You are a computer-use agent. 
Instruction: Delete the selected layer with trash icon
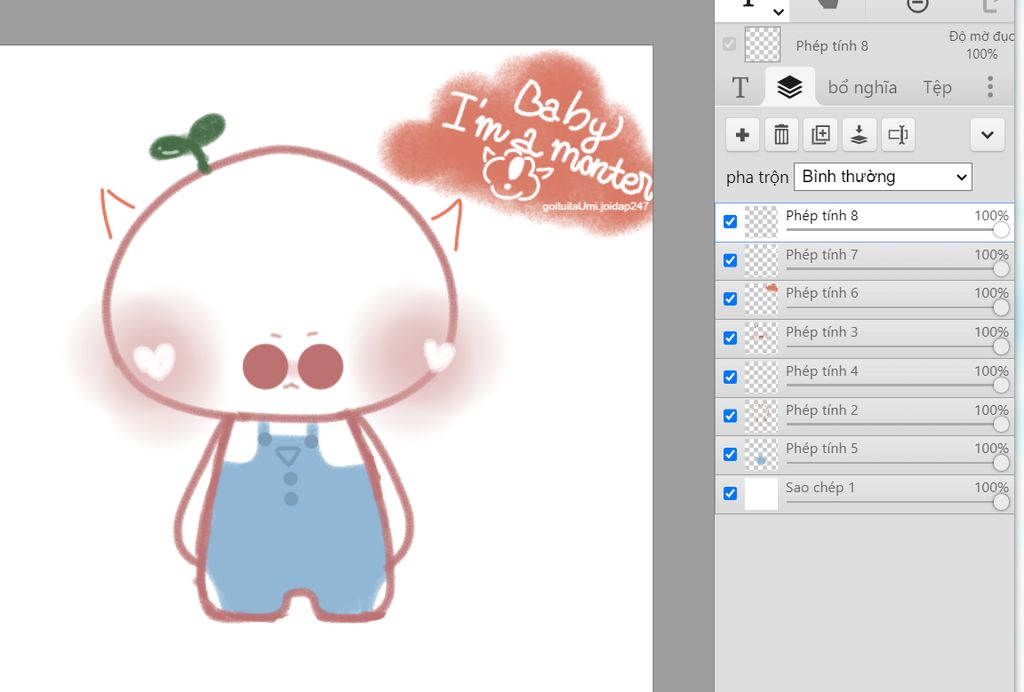[781, 135]
